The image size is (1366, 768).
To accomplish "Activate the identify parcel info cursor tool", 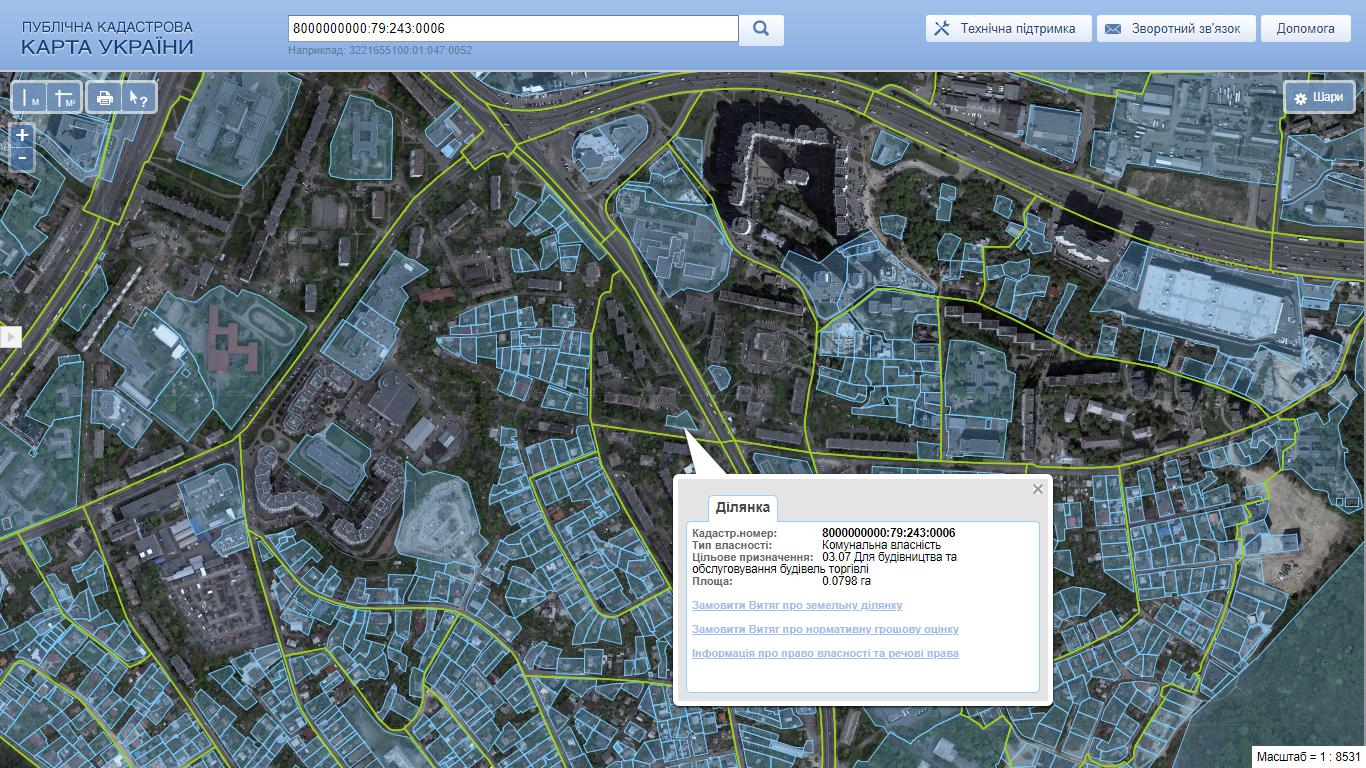I will (x=138, y=98).
